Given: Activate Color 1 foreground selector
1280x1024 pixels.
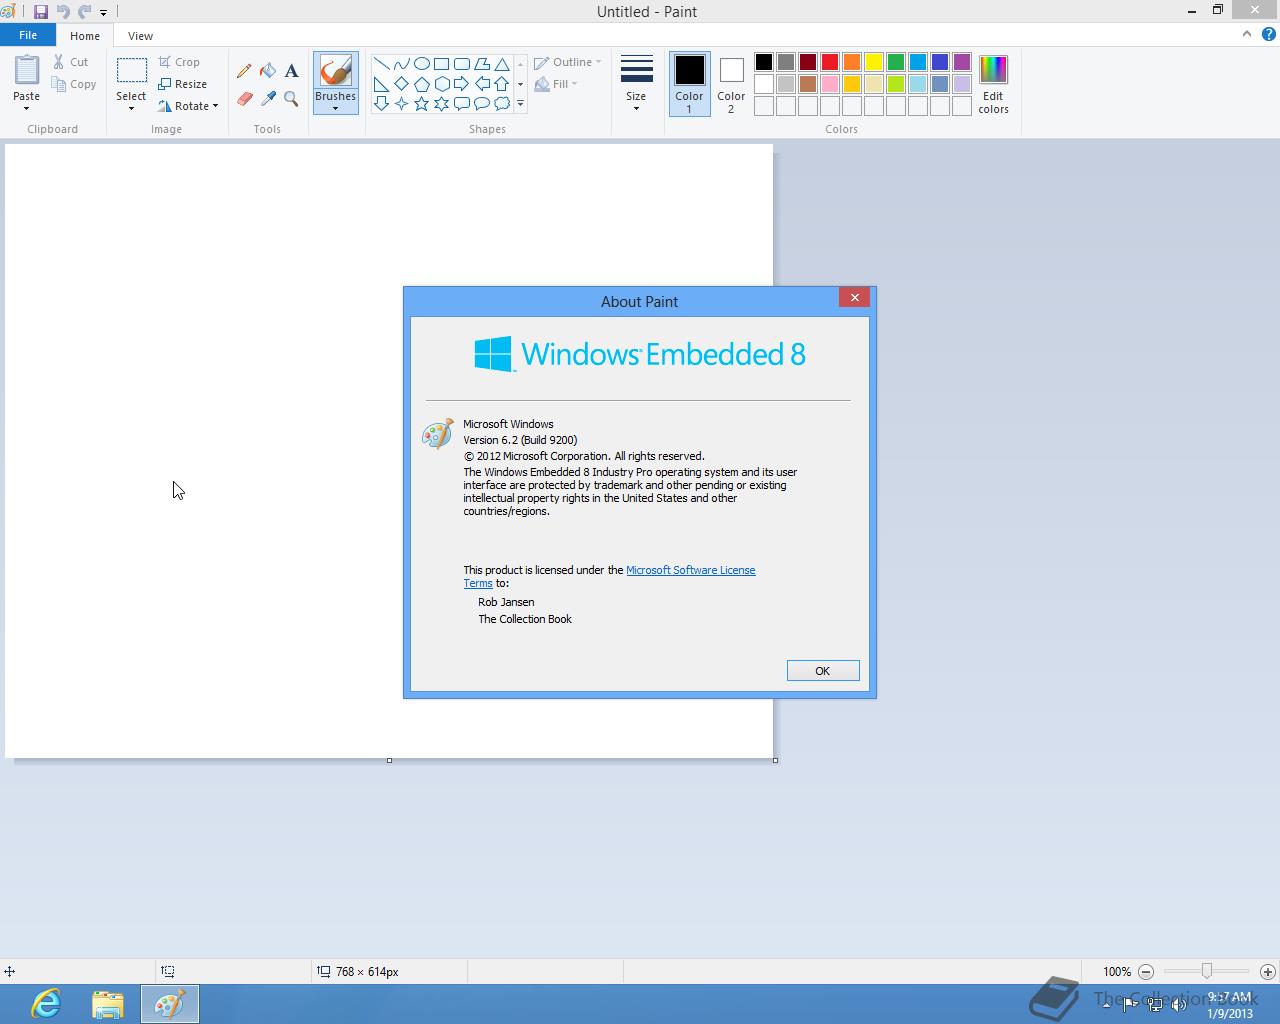Looking at the screenshot, I should (689, 83).
